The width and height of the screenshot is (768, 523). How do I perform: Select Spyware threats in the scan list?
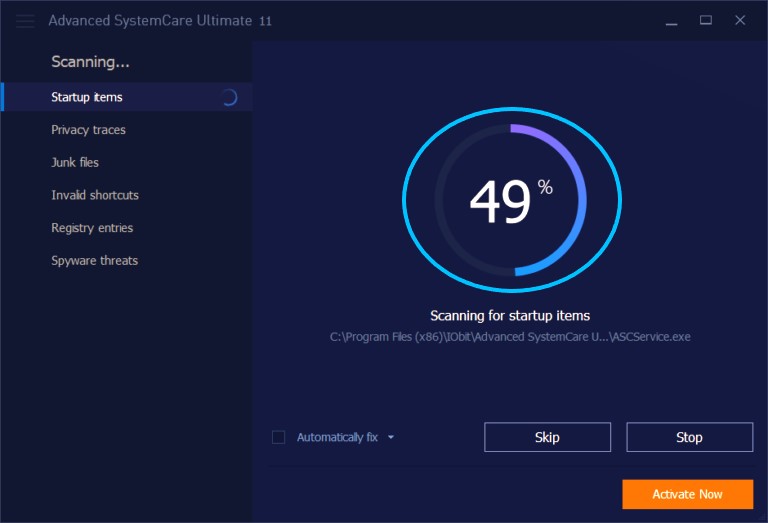point(95,261)
